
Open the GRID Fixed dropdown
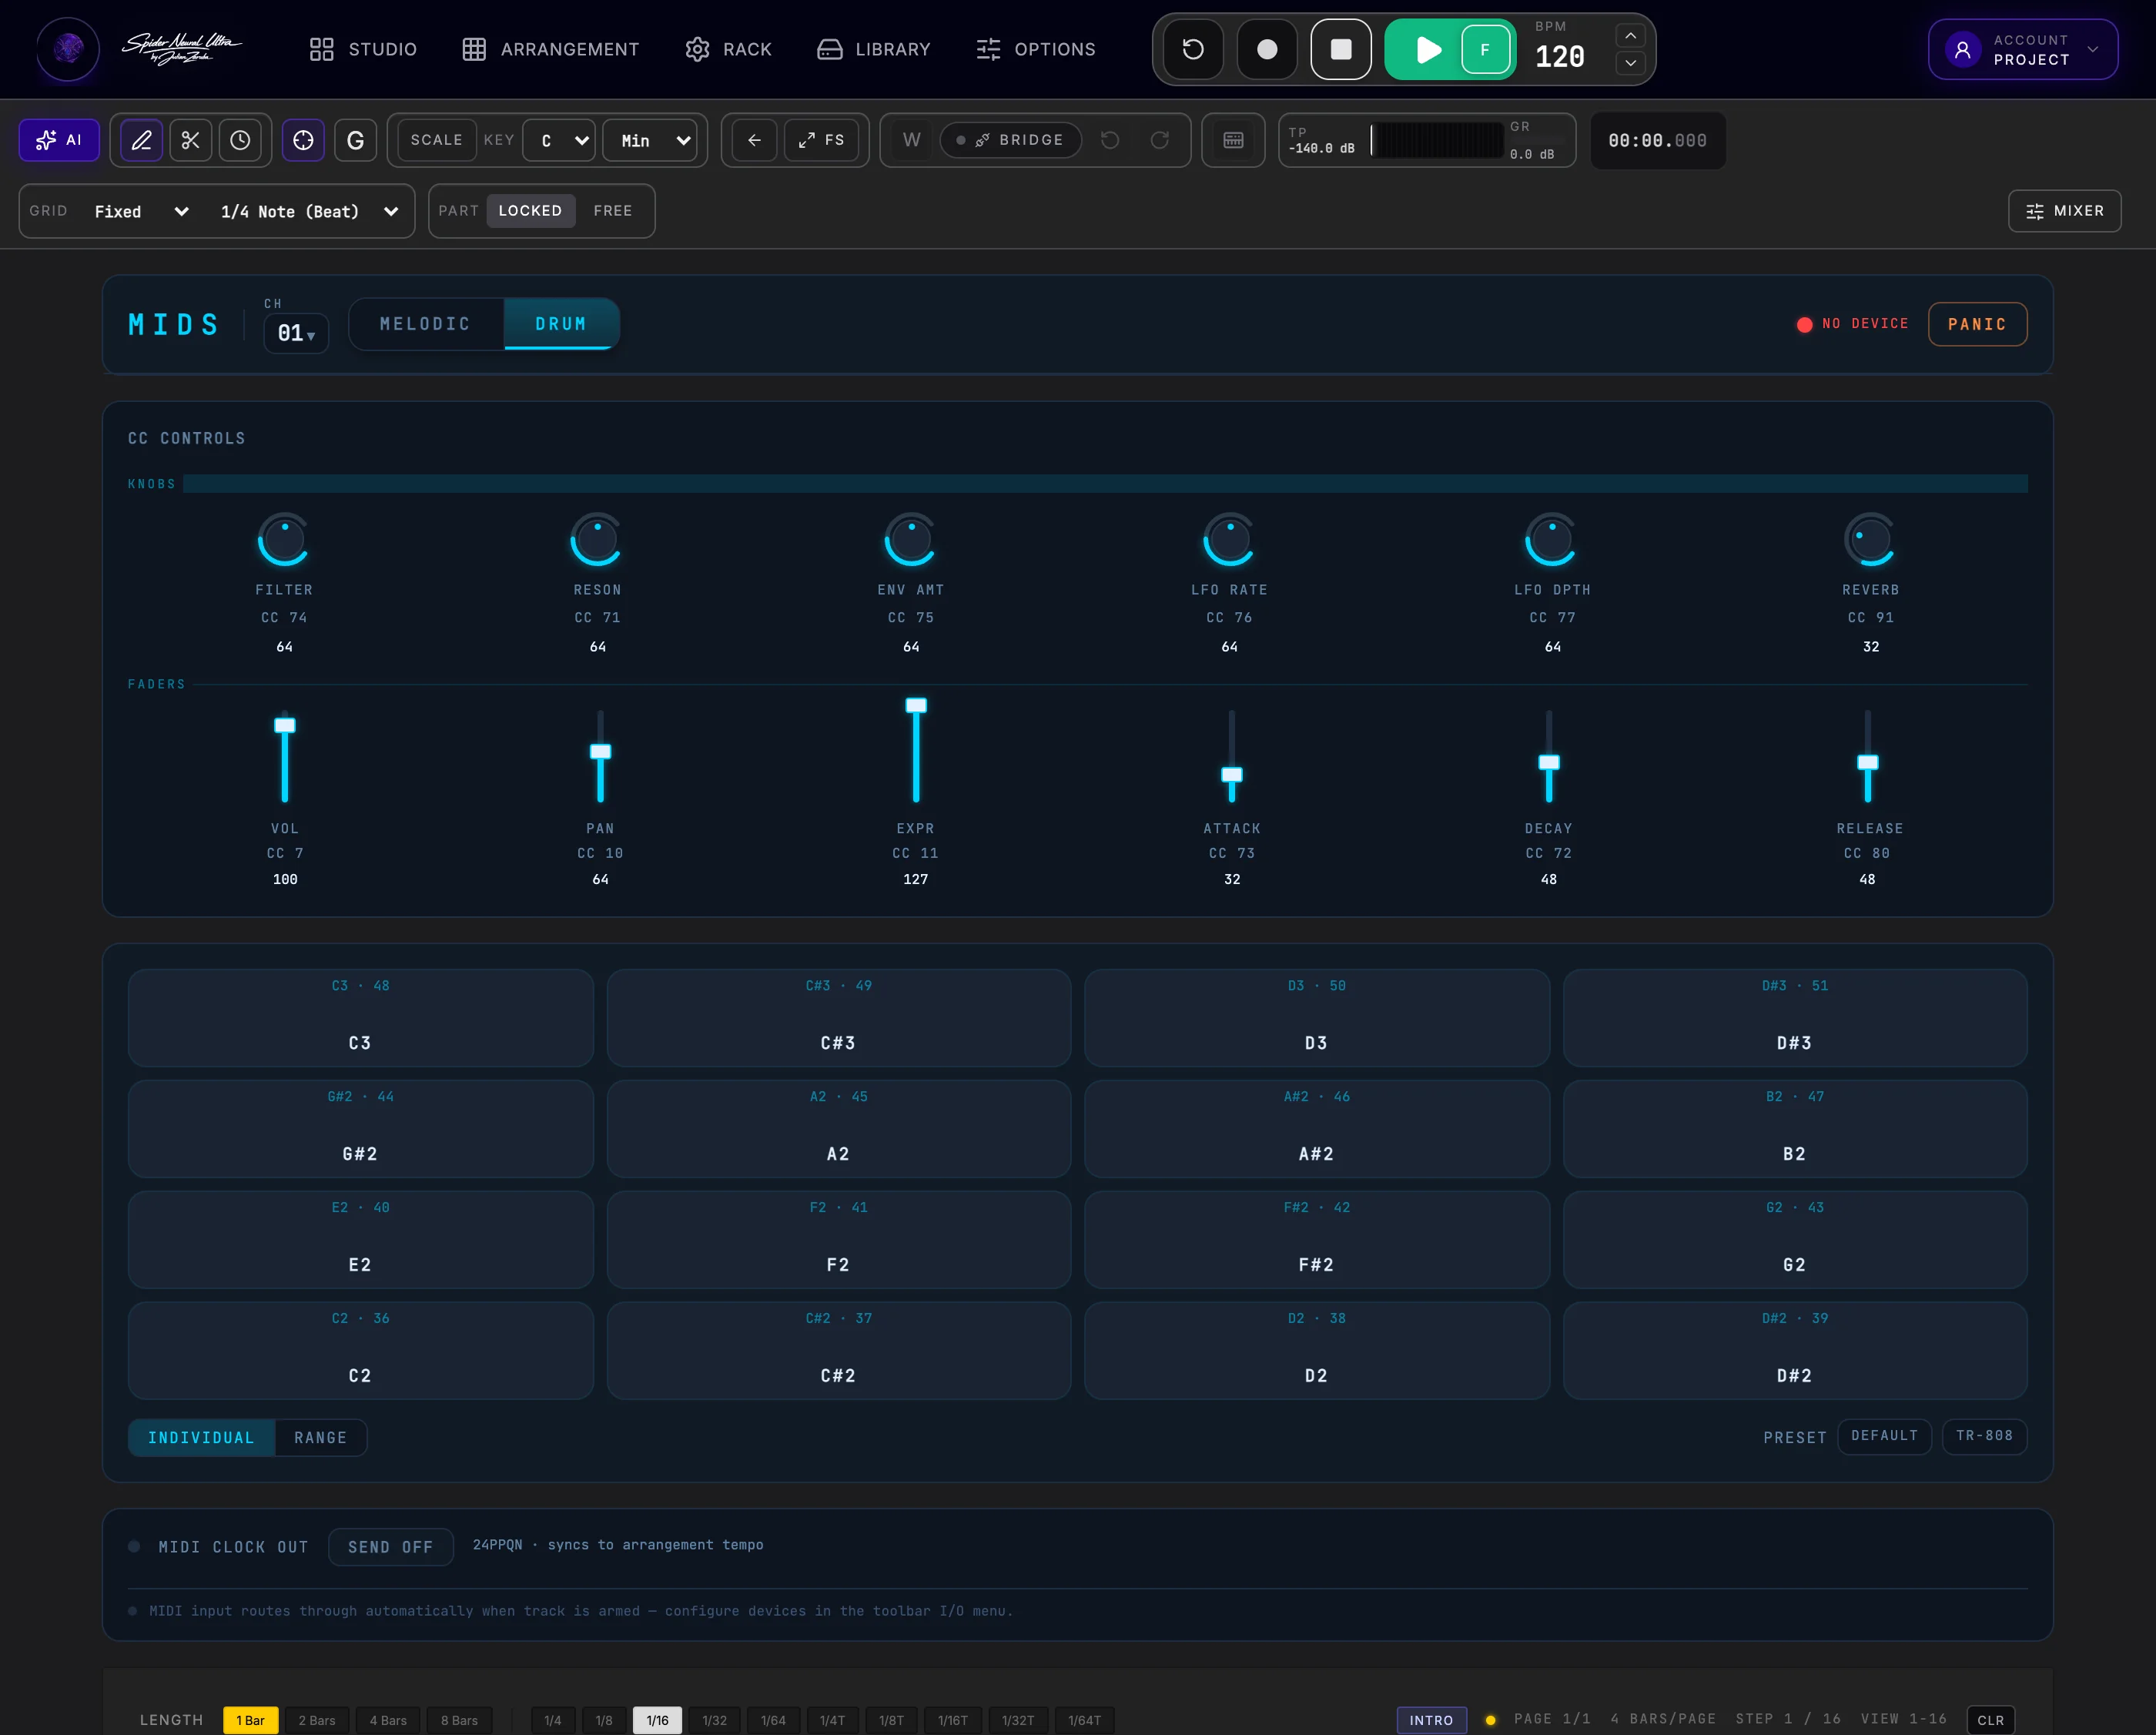coord(141,211)
